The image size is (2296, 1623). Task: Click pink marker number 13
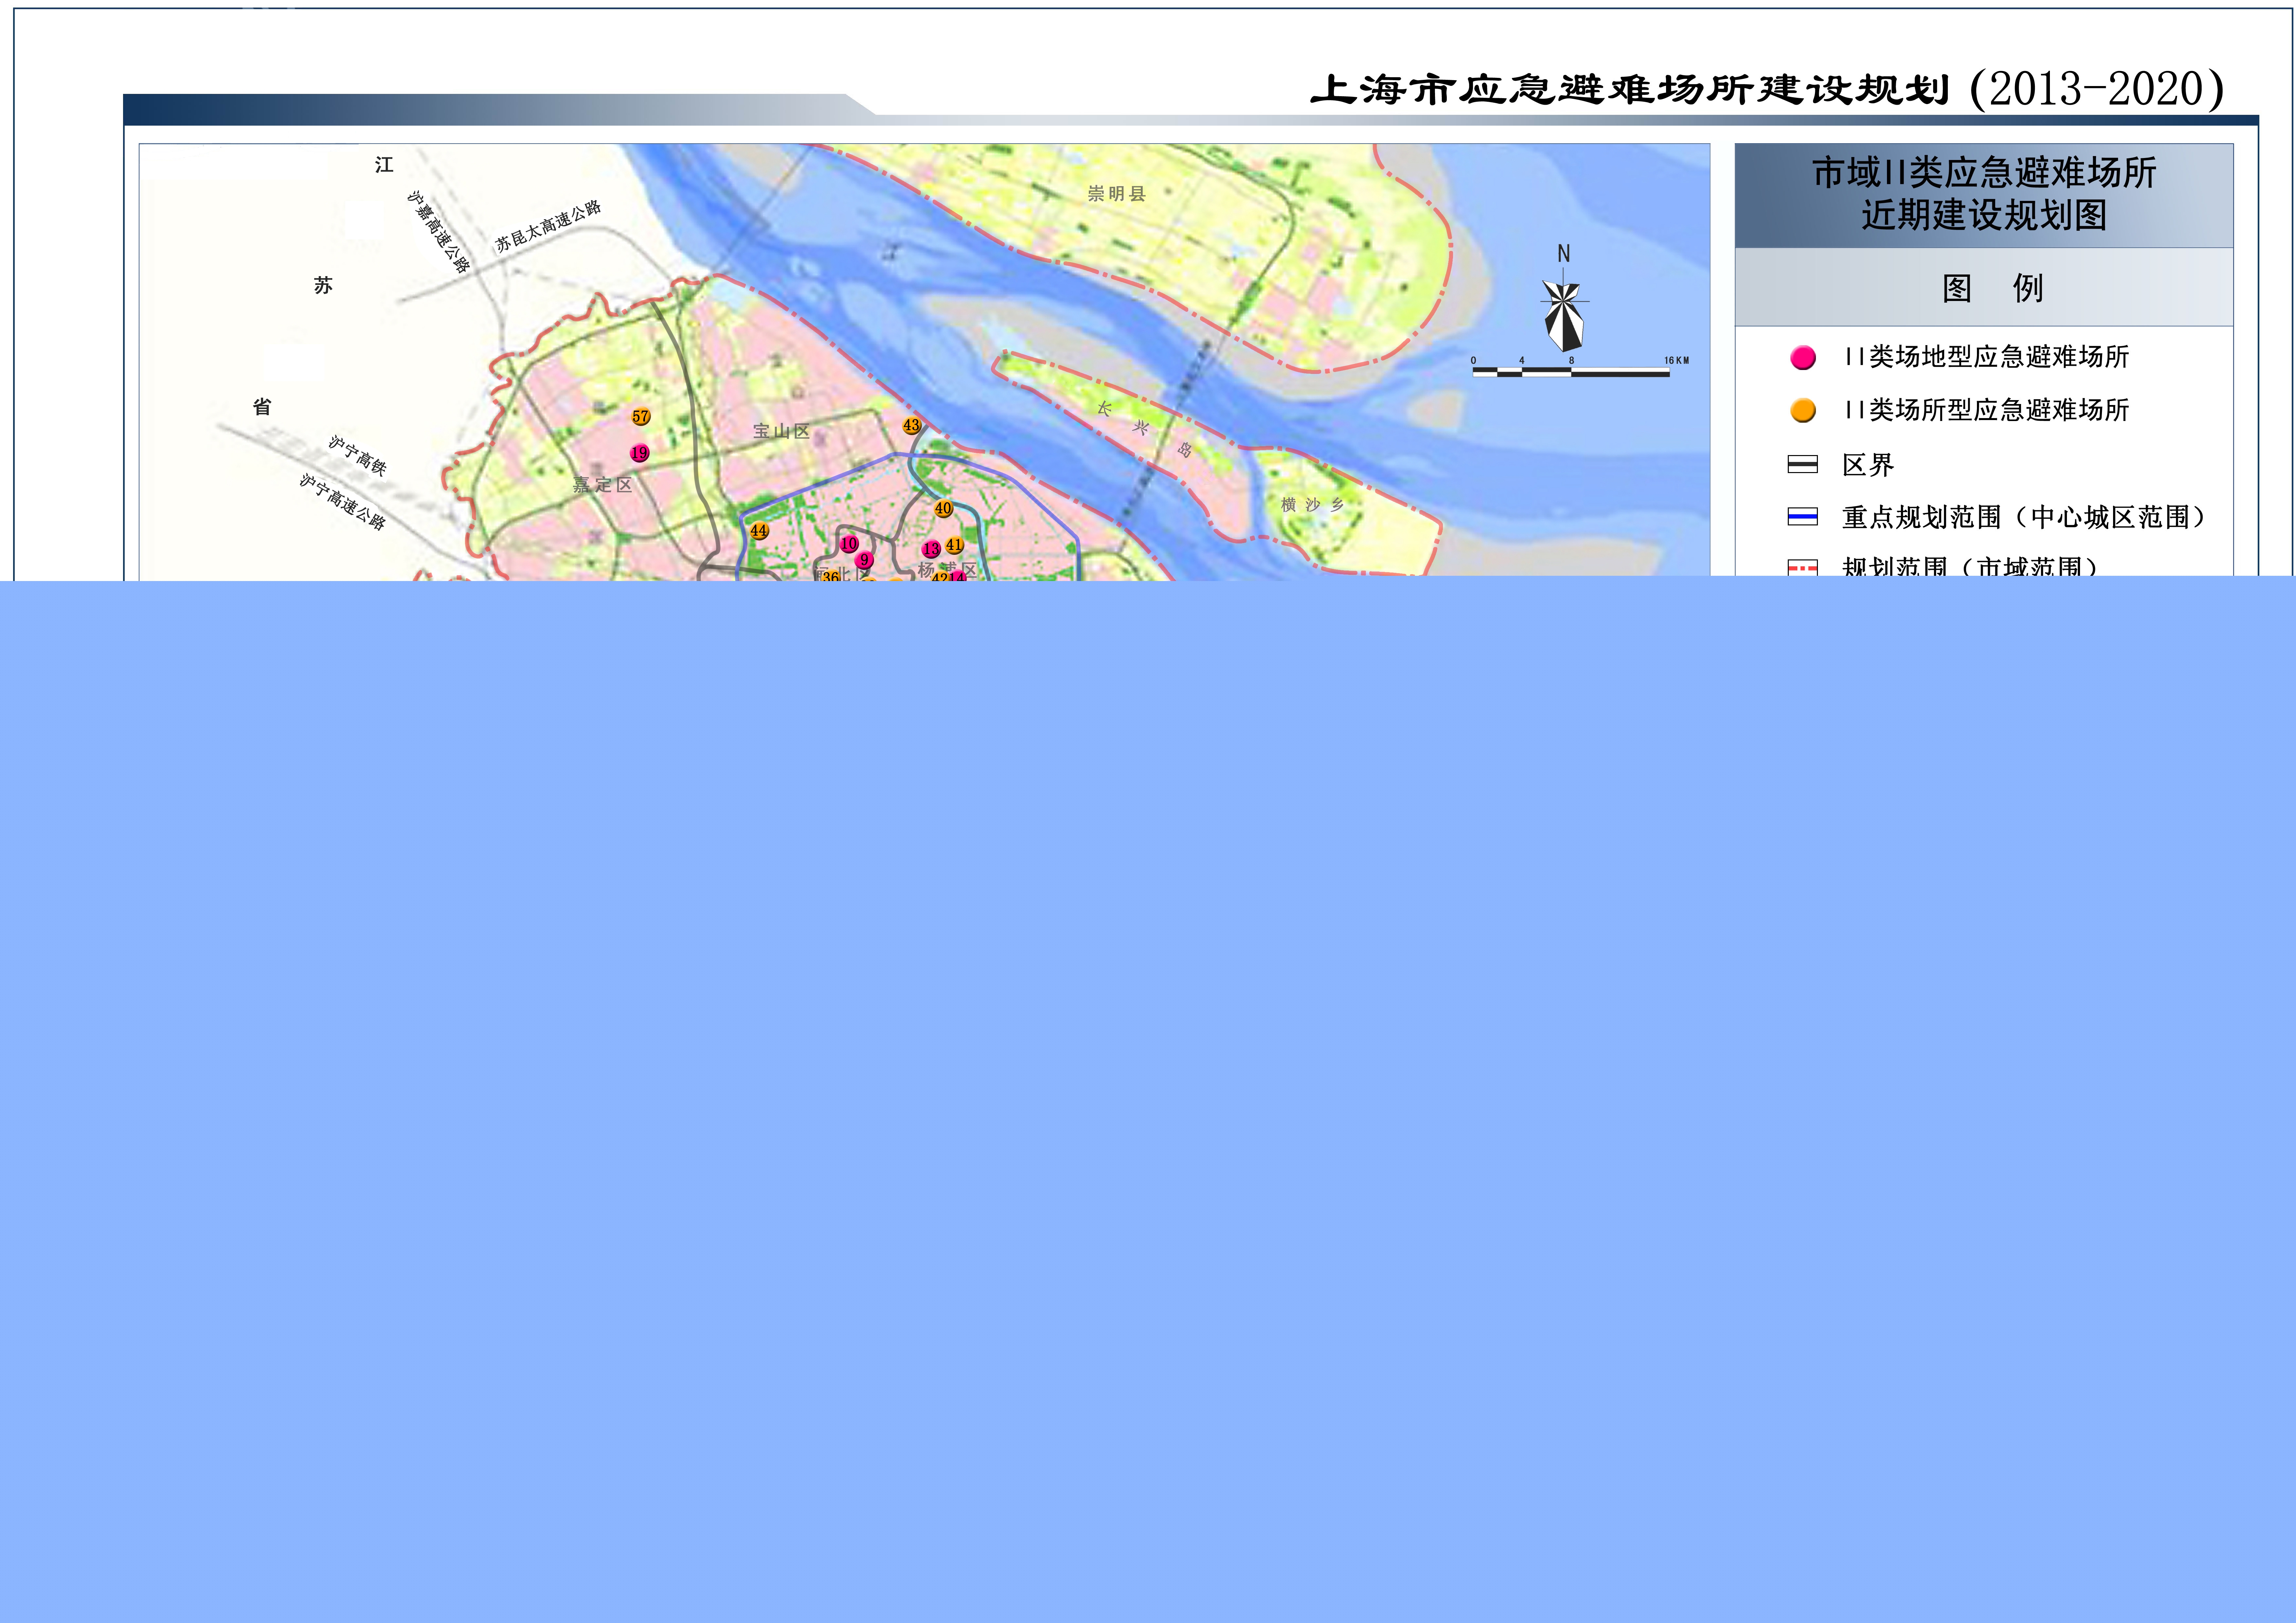(x=931, y=549)
